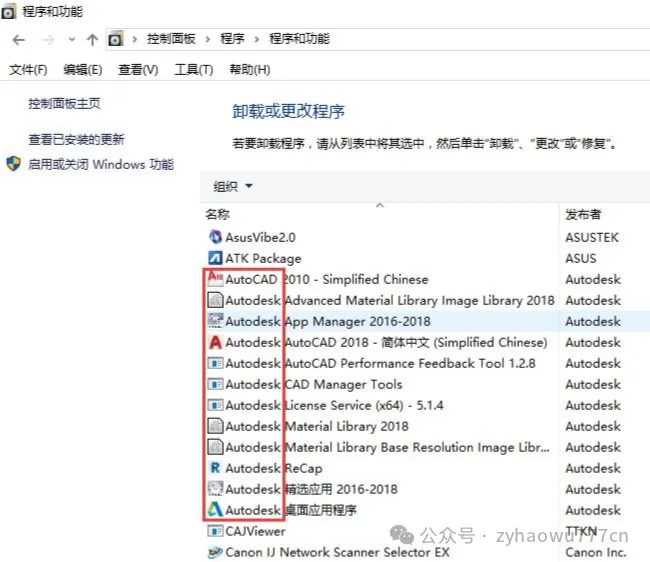The image size is (650, 562).
Task: Select AutoCAD Performance Feedback Tool 1.2.8 entry
Action: click(381, 363)
